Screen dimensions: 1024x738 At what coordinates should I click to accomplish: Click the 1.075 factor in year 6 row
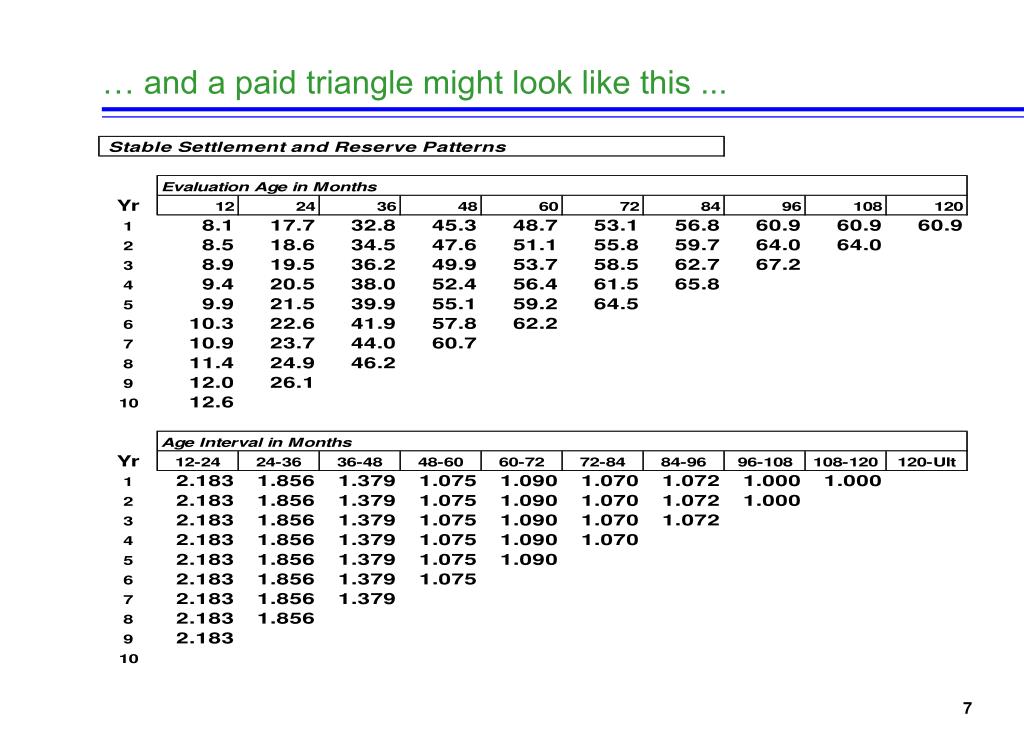pyautogui.click(x=448, y=579)
